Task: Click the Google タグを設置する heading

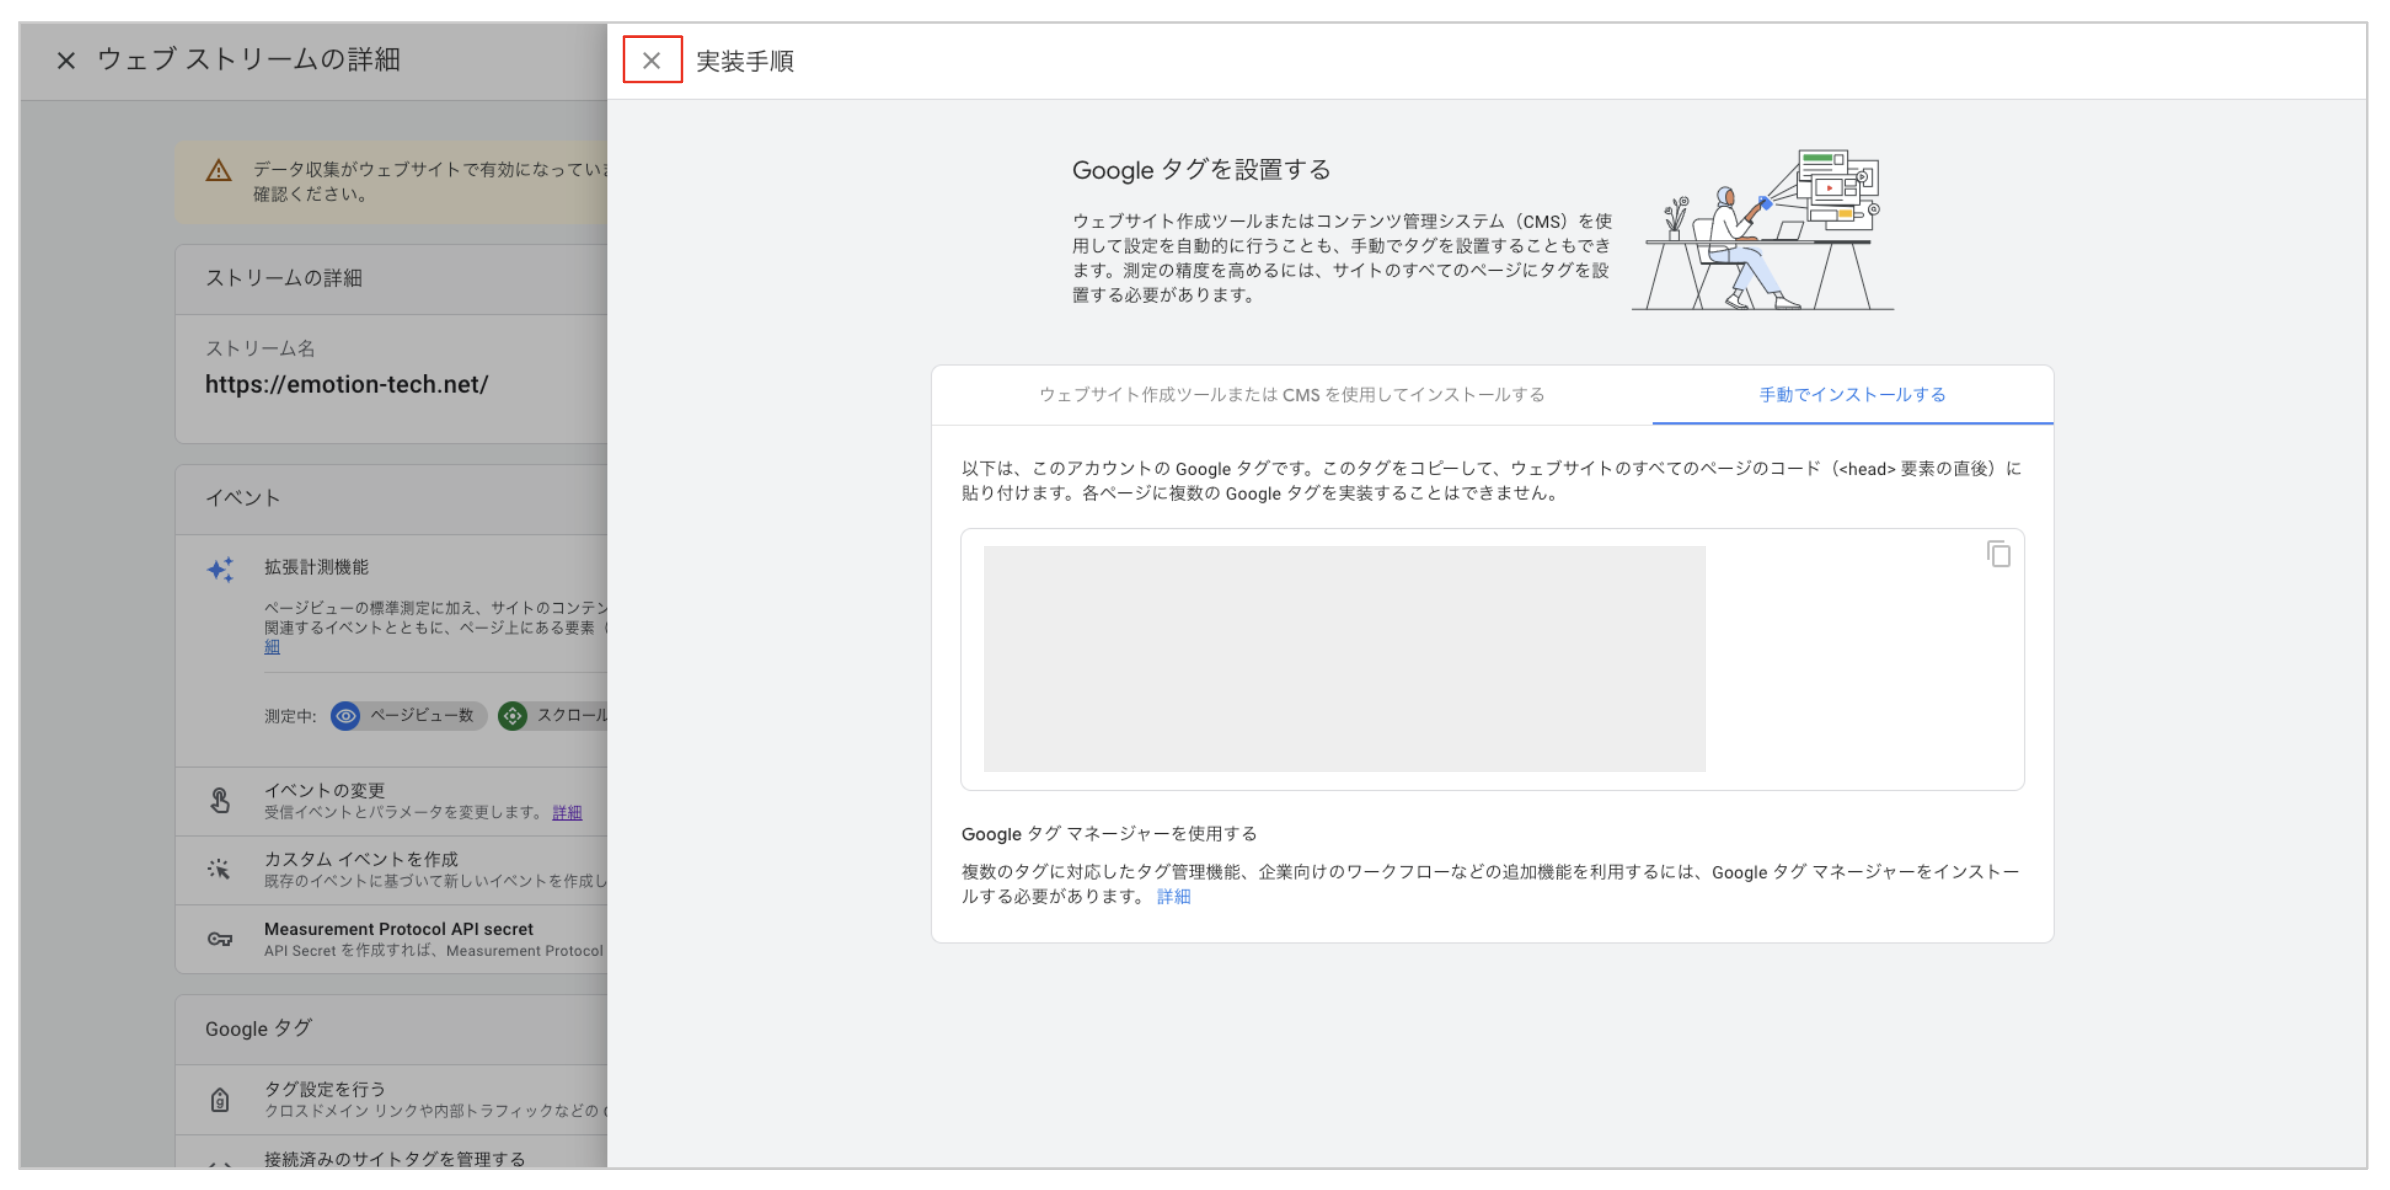Action: tap(1202, 170)
